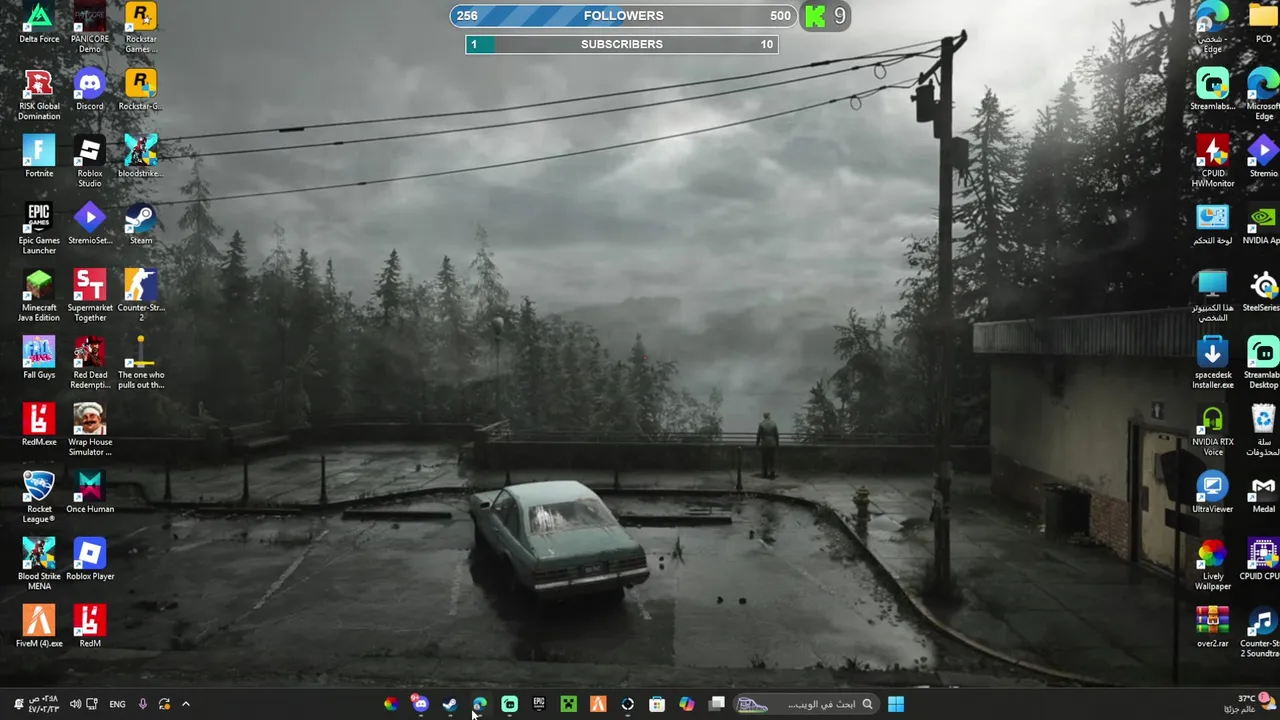The width and height of the screenshot is (1280, 720).
Task: Select Minecraft Java Edition icon
Action: tap(39, 296)
